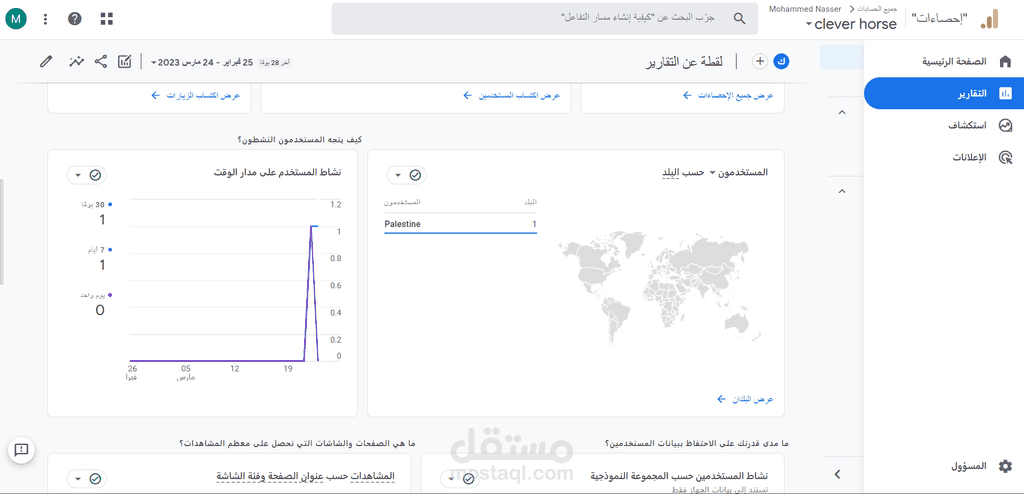Viewport: 1024px width, 494px height.
Task: Select التقارير in the sidebar
Action: point(943,93)
